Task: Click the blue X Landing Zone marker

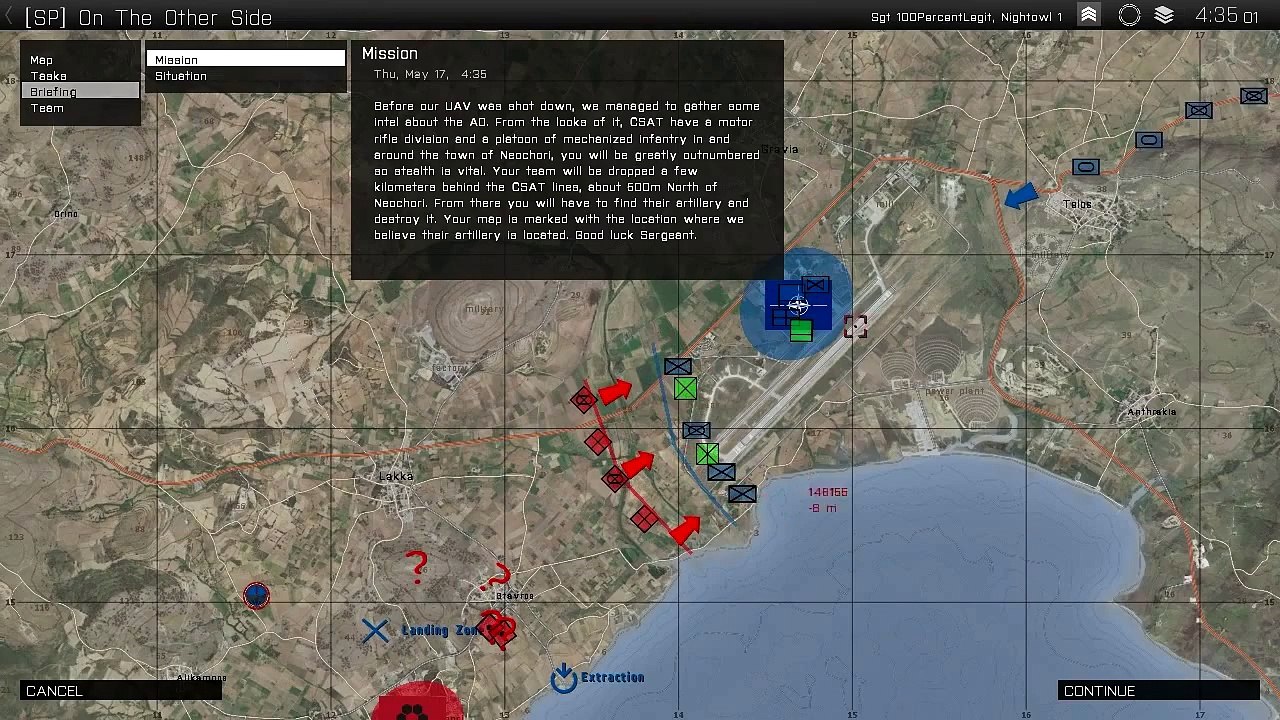Action: [375, 630]
